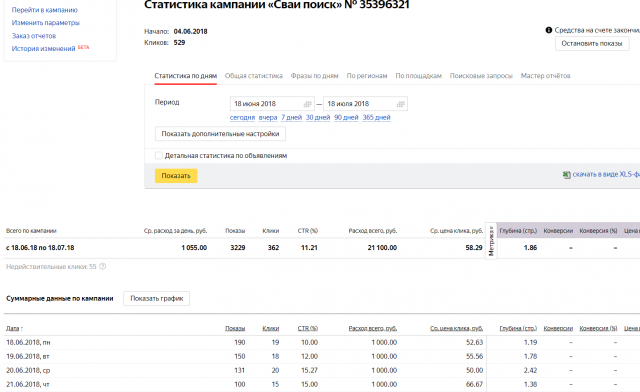
Task: Open the Изменить параметры link
Action: (45, 23)
